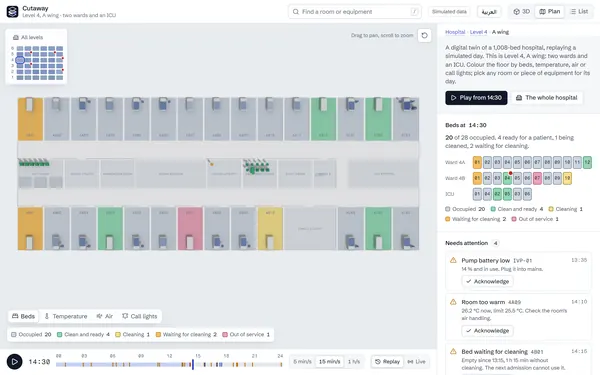Click round play button beside 14:30
Image resolution: width=600 pixels, height=375 pixels.
tap(15, 362)
